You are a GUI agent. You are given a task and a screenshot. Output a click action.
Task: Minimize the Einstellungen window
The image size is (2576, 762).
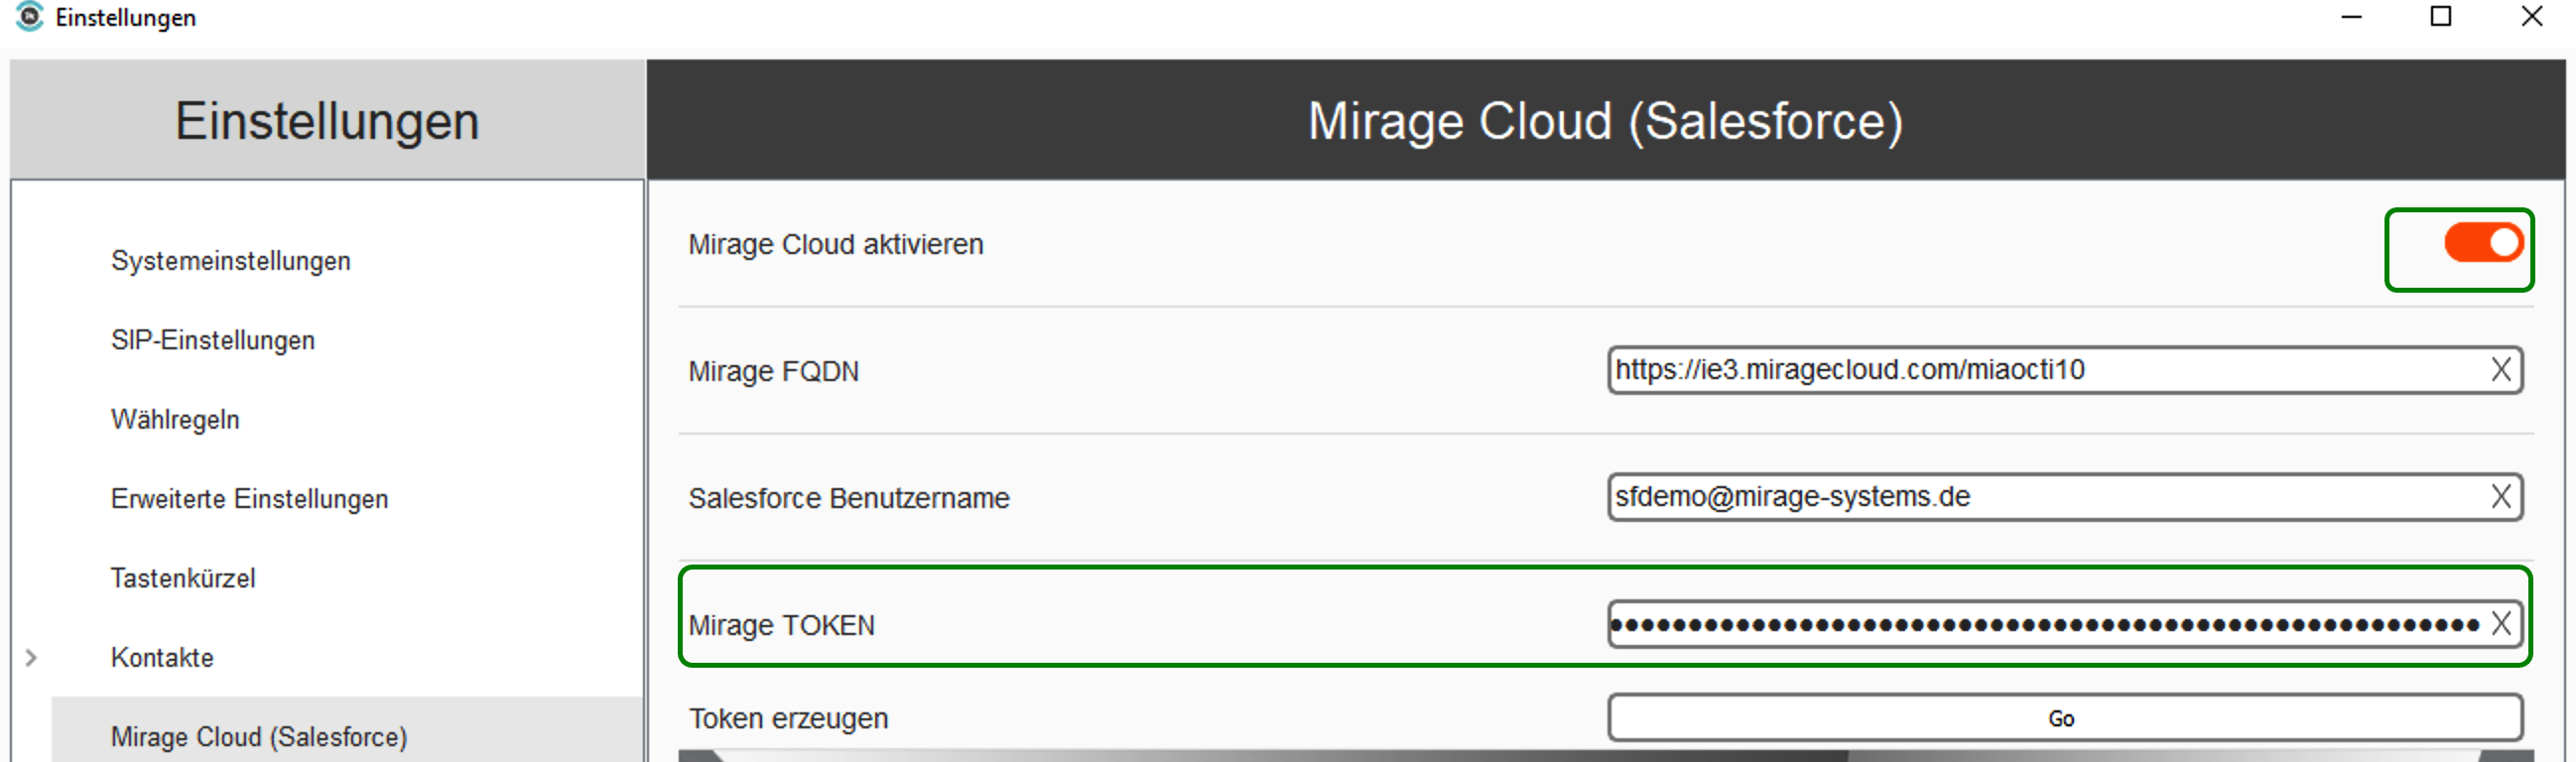[x=2352, y=17]
